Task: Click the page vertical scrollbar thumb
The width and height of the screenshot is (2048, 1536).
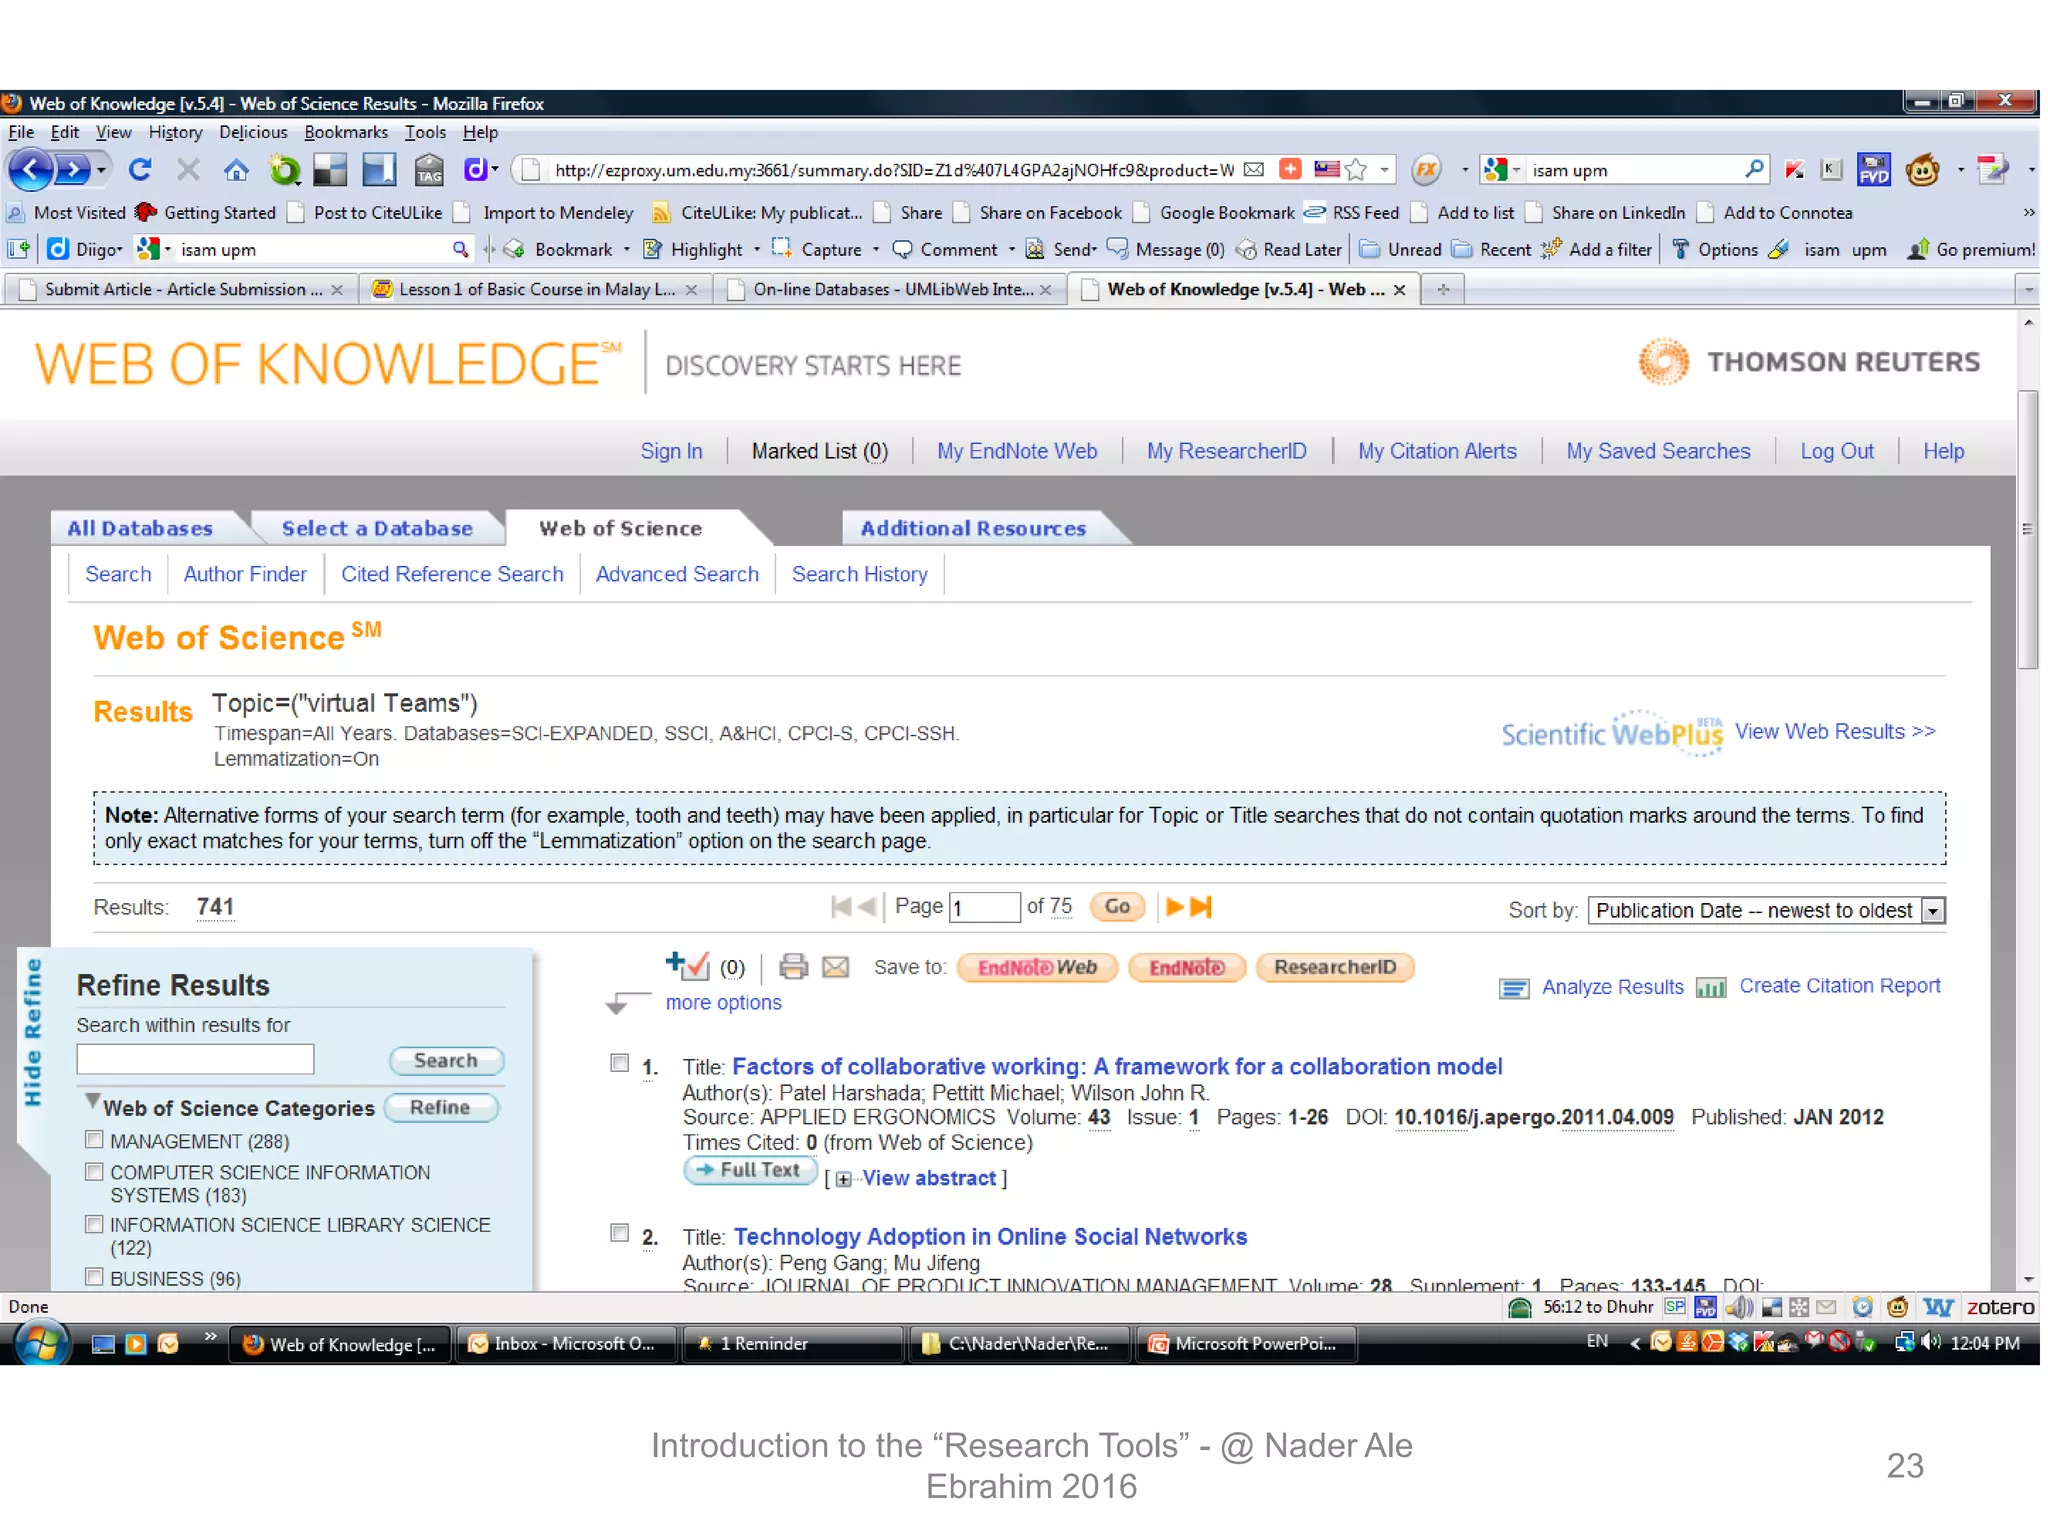Action: pyautogui.click(x=2027, y=530)
